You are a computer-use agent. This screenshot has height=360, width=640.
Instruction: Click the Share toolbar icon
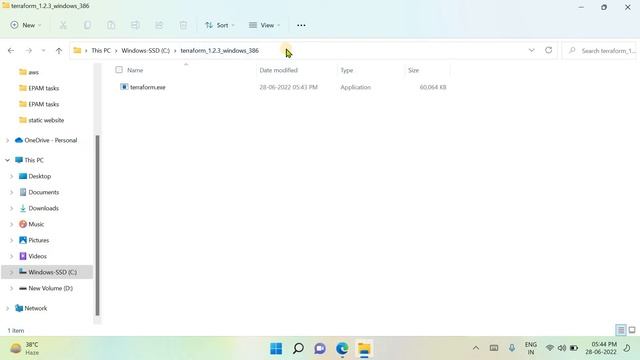pyautogui.click(x=159, y=25)
